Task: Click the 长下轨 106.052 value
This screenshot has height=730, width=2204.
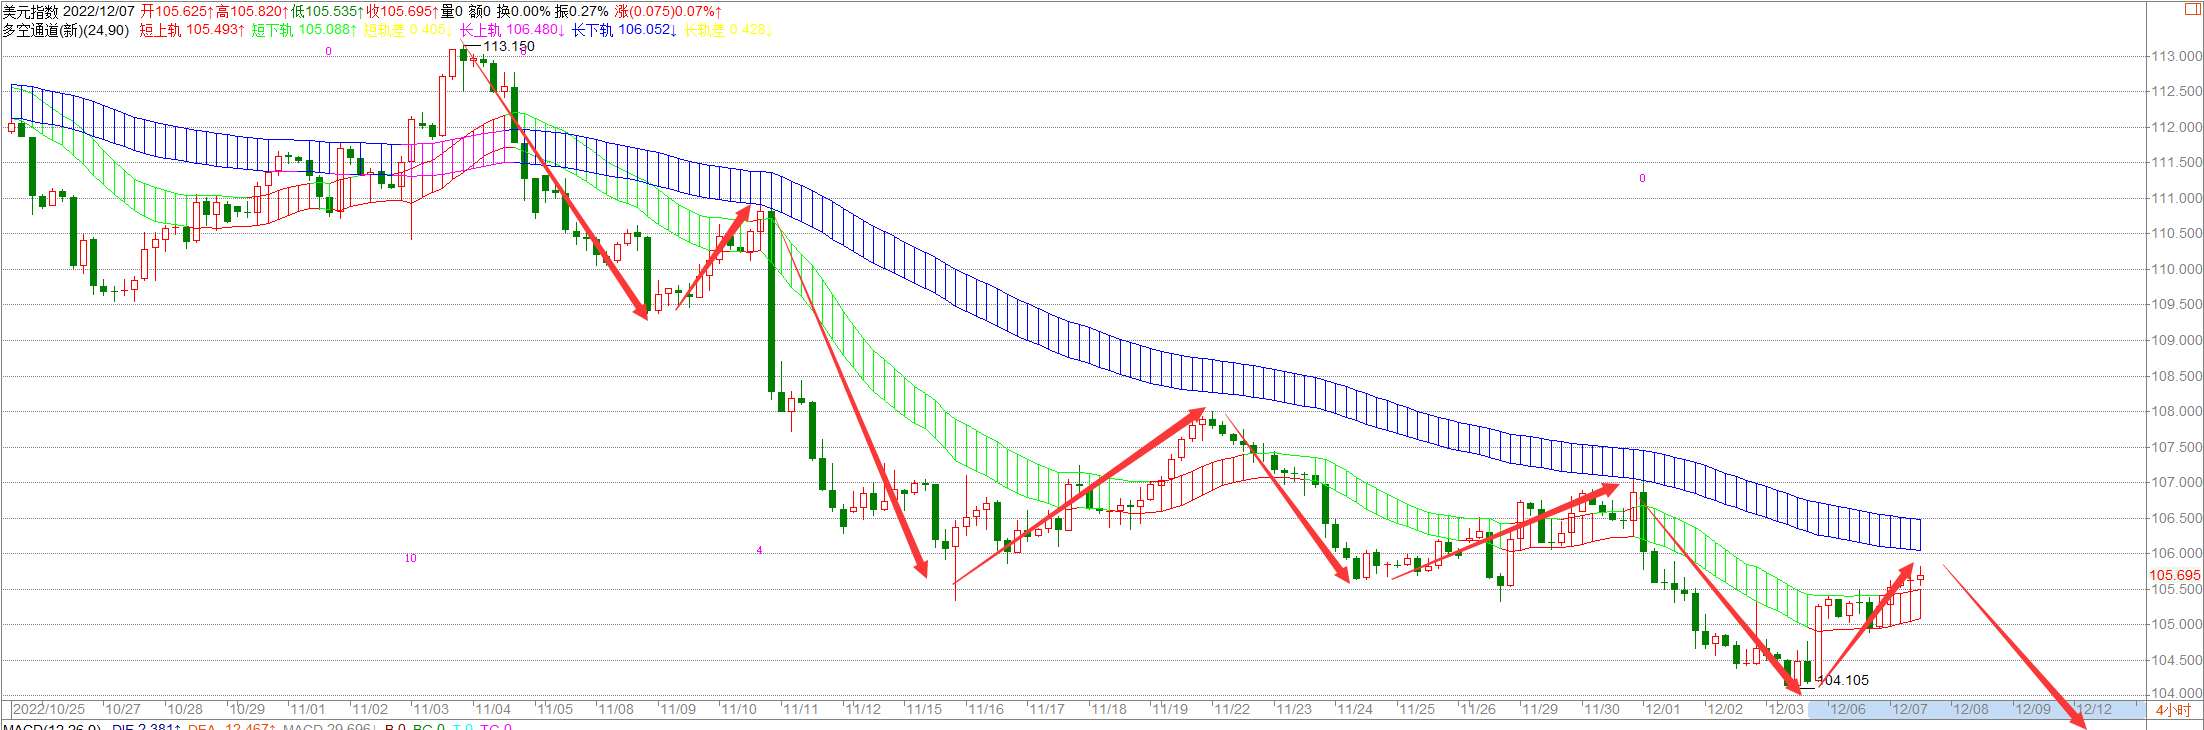Action: (x=624, y=30)
